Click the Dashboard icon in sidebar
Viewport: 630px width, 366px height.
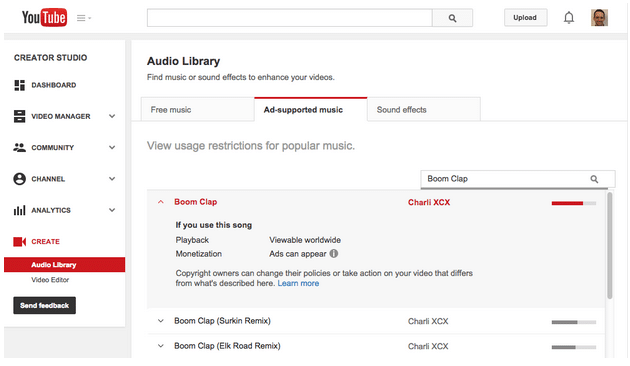[x=19, y=85]
